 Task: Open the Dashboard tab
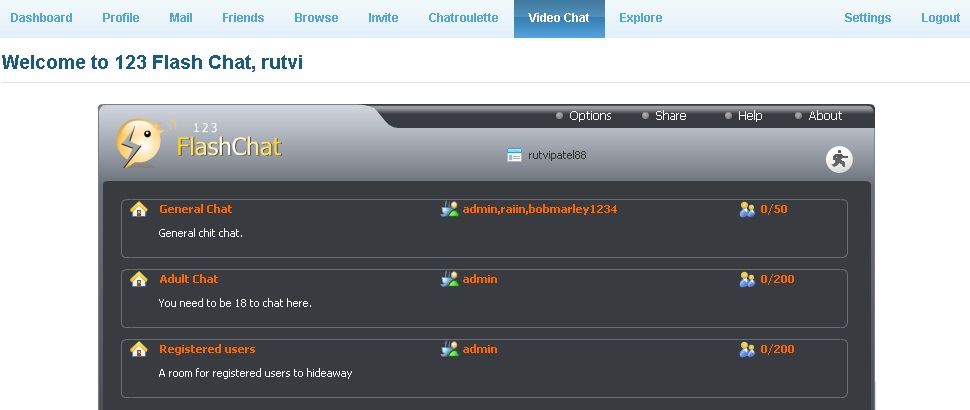41,18
